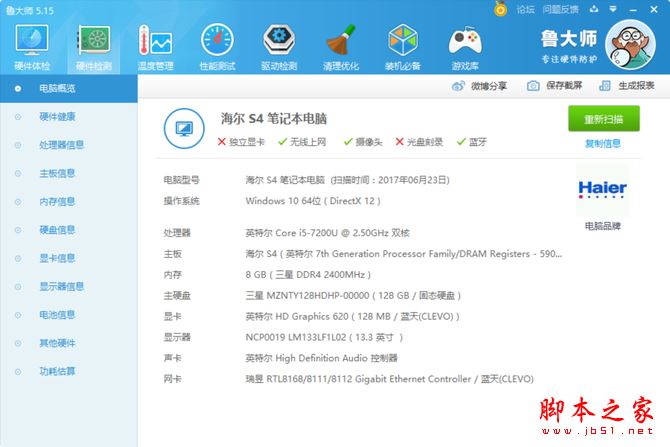Screen dimensions: 670x447
Task: Minimize the 鲁大师 window
Action: [x=633, y=9]
